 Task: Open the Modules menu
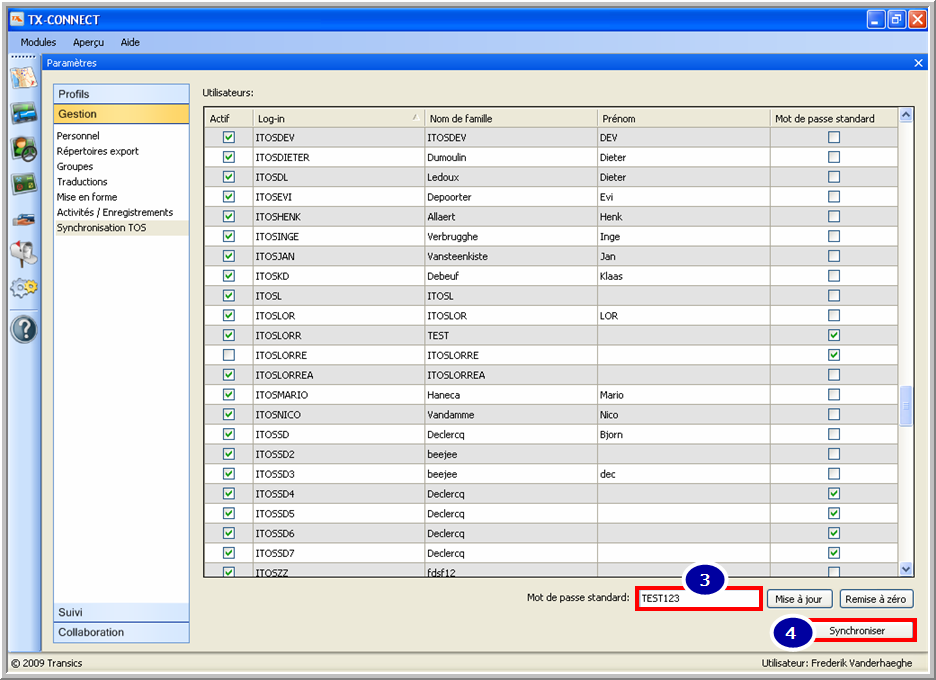pyautogui.click(x=38, y=42)
